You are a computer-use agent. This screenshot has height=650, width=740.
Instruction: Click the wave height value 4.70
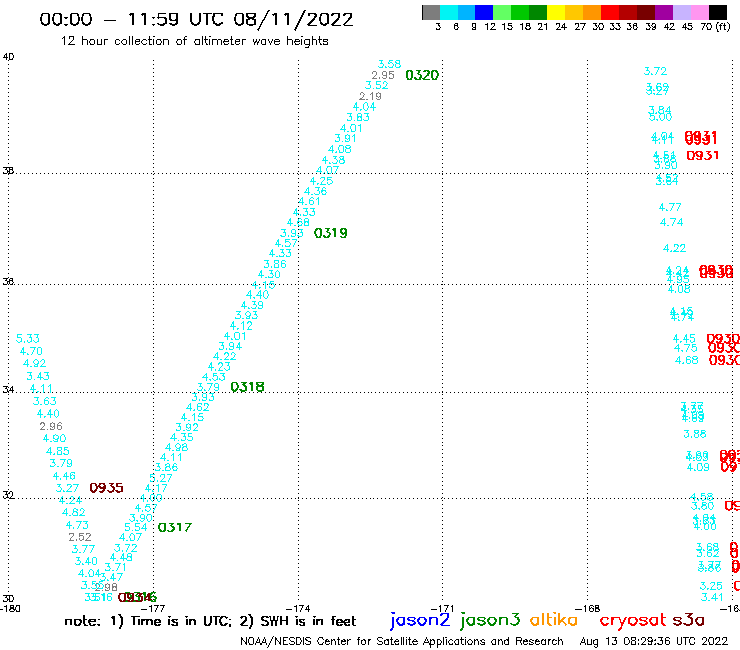click(x=31, y=351)
